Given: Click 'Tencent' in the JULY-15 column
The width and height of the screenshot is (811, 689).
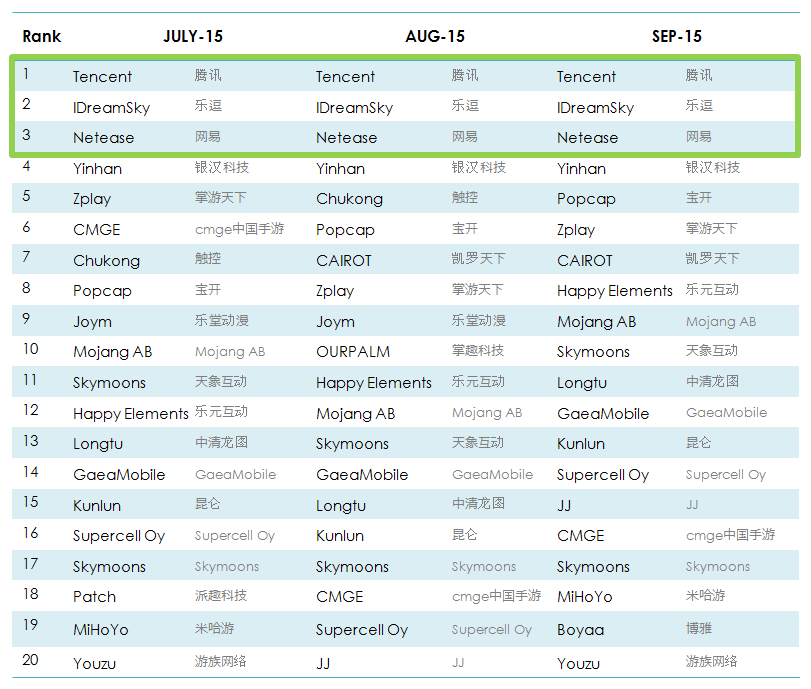Looking at the screenshot, I should (x=102, y=77).
